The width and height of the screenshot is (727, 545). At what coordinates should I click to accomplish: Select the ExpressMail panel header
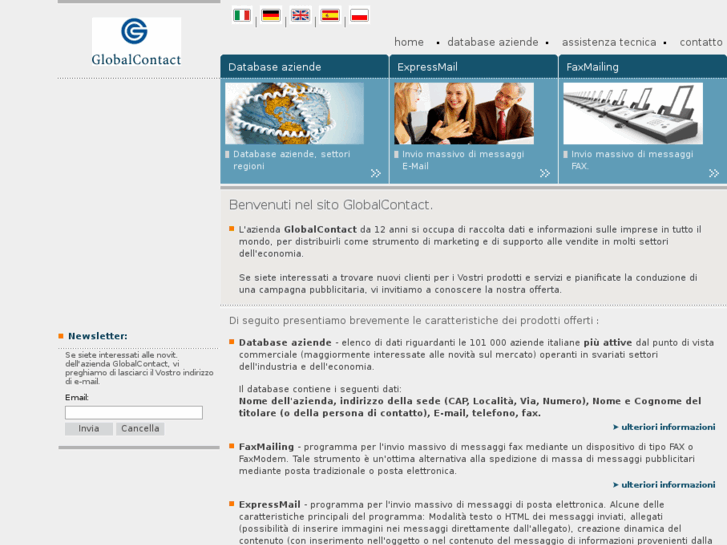point(474,67)
